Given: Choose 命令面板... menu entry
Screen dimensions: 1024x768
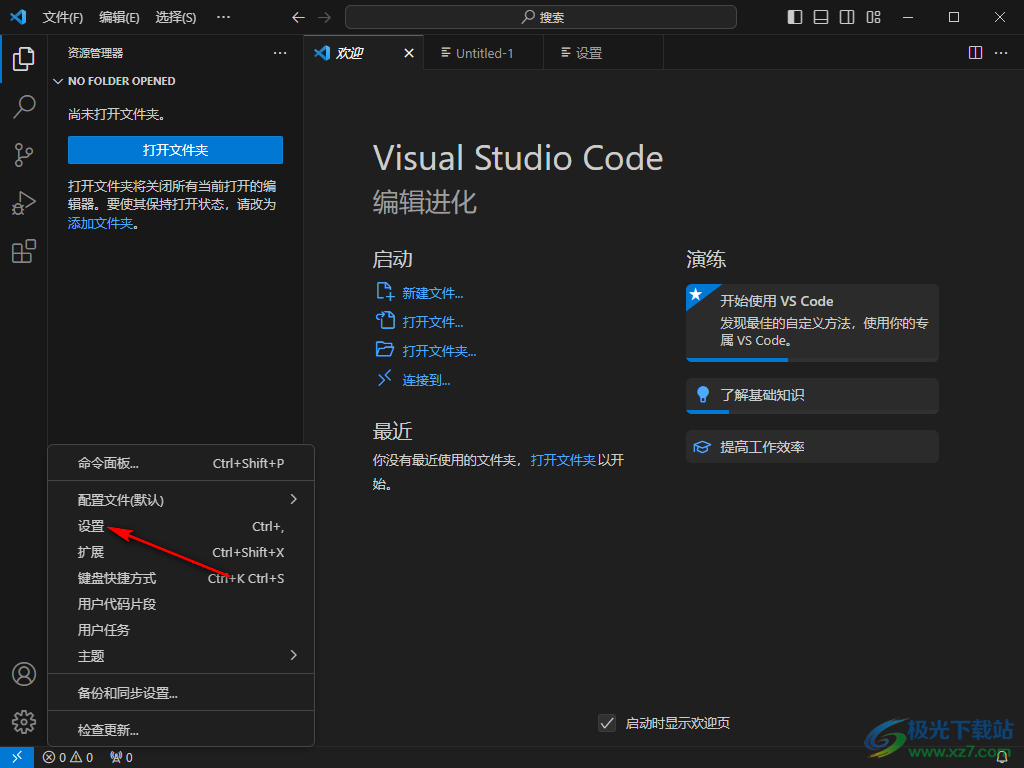Looking at the screenshot, I should (x=181, y=463).
